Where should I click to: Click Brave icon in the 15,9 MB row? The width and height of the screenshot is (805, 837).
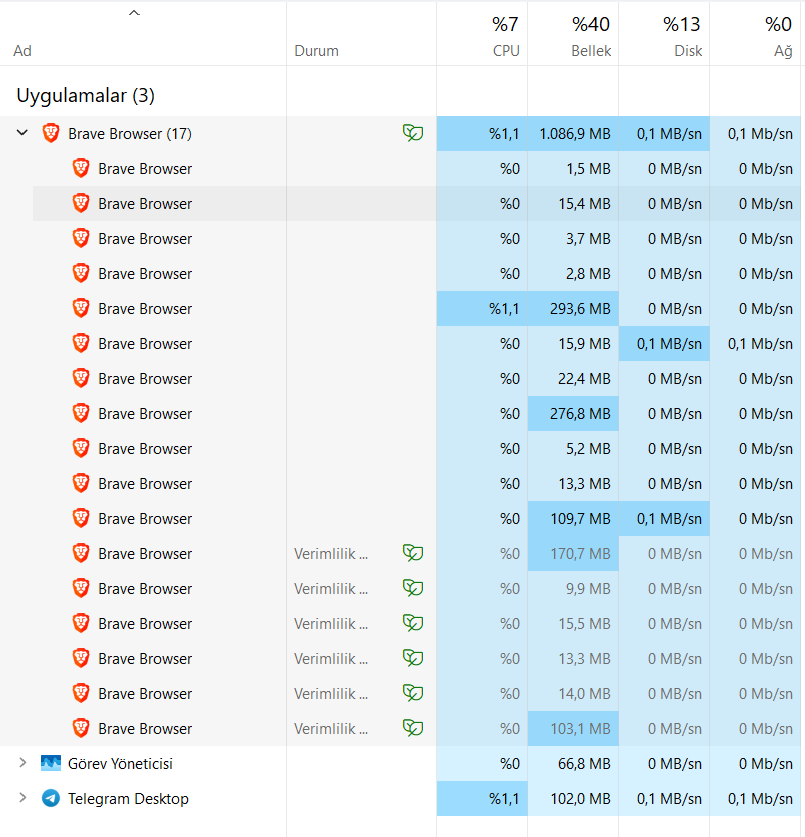[x=81, y=343]
